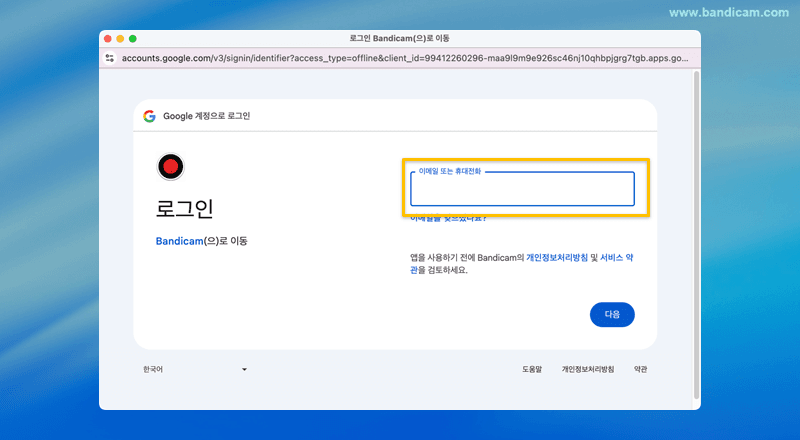Click the blue Bandicam link under 로그인

[180, 241]
